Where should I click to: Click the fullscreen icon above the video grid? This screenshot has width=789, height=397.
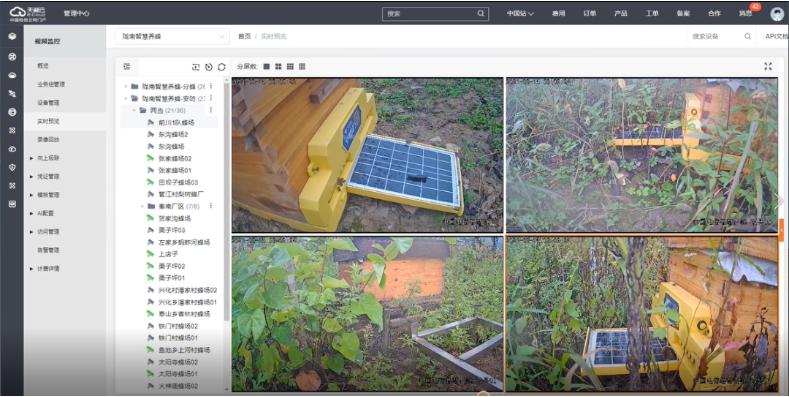click(768, 66)
